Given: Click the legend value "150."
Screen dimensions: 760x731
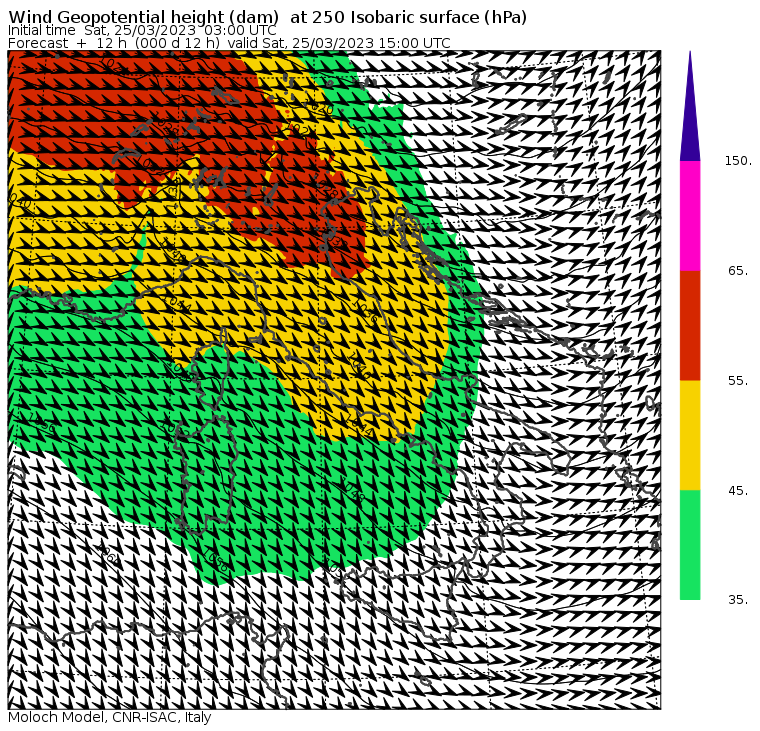Looking at the screenshot, I should click(738, 161).
